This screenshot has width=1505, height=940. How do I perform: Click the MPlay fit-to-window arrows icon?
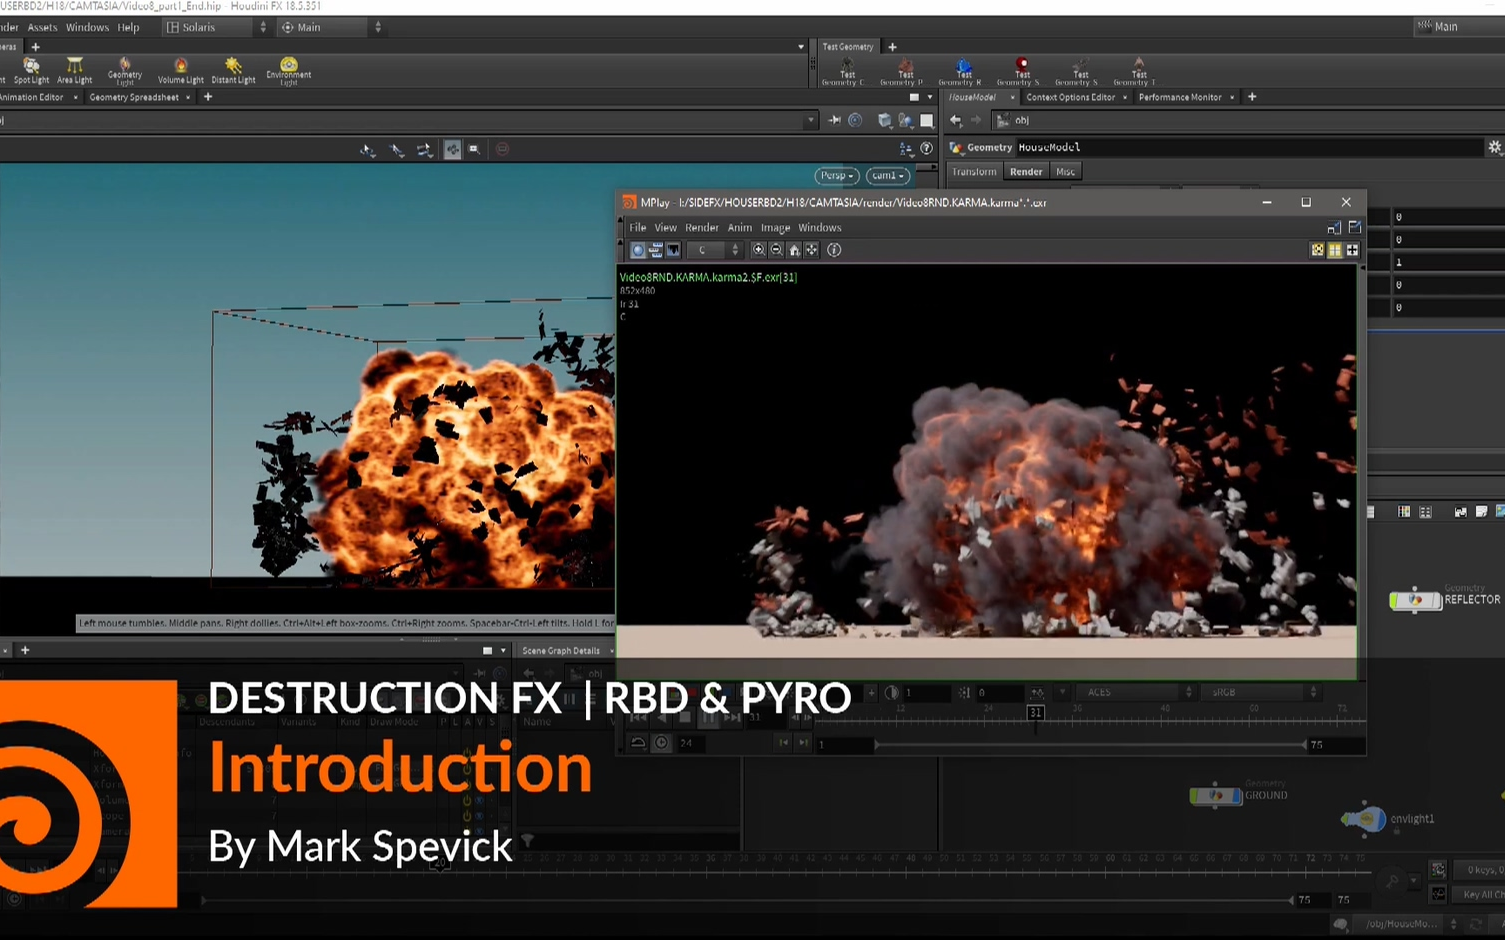click(x=812, y=250)
